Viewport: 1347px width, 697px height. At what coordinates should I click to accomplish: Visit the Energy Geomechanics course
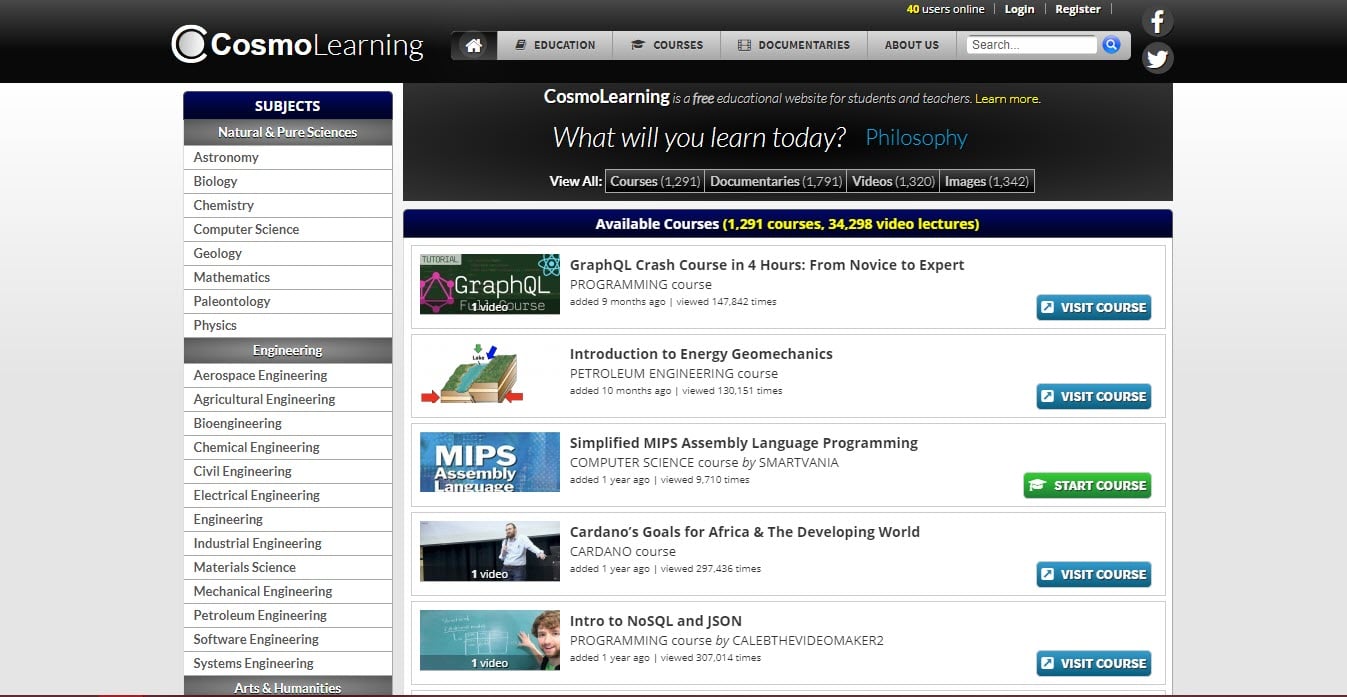click(x=1093, y=396)
